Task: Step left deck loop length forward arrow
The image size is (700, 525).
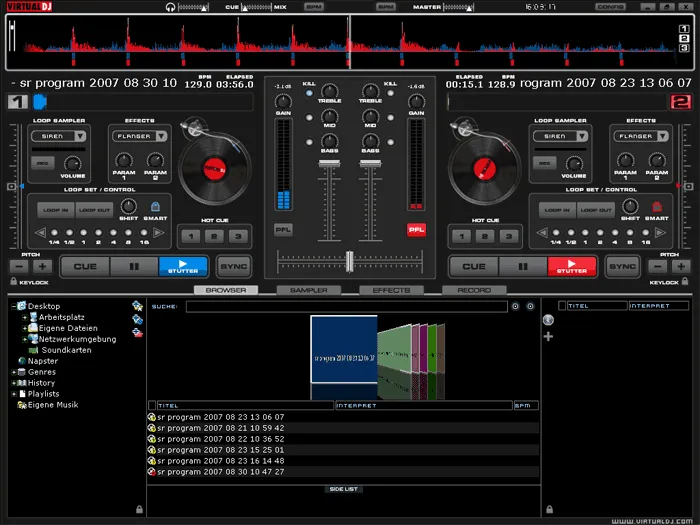Action: tap(158, 233)
